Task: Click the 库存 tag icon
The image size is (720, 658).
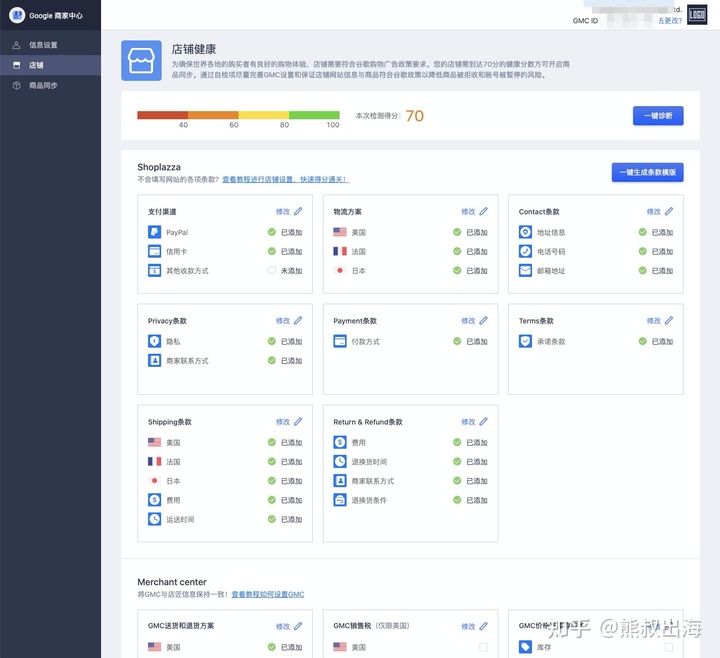Action: click(525, 647)
